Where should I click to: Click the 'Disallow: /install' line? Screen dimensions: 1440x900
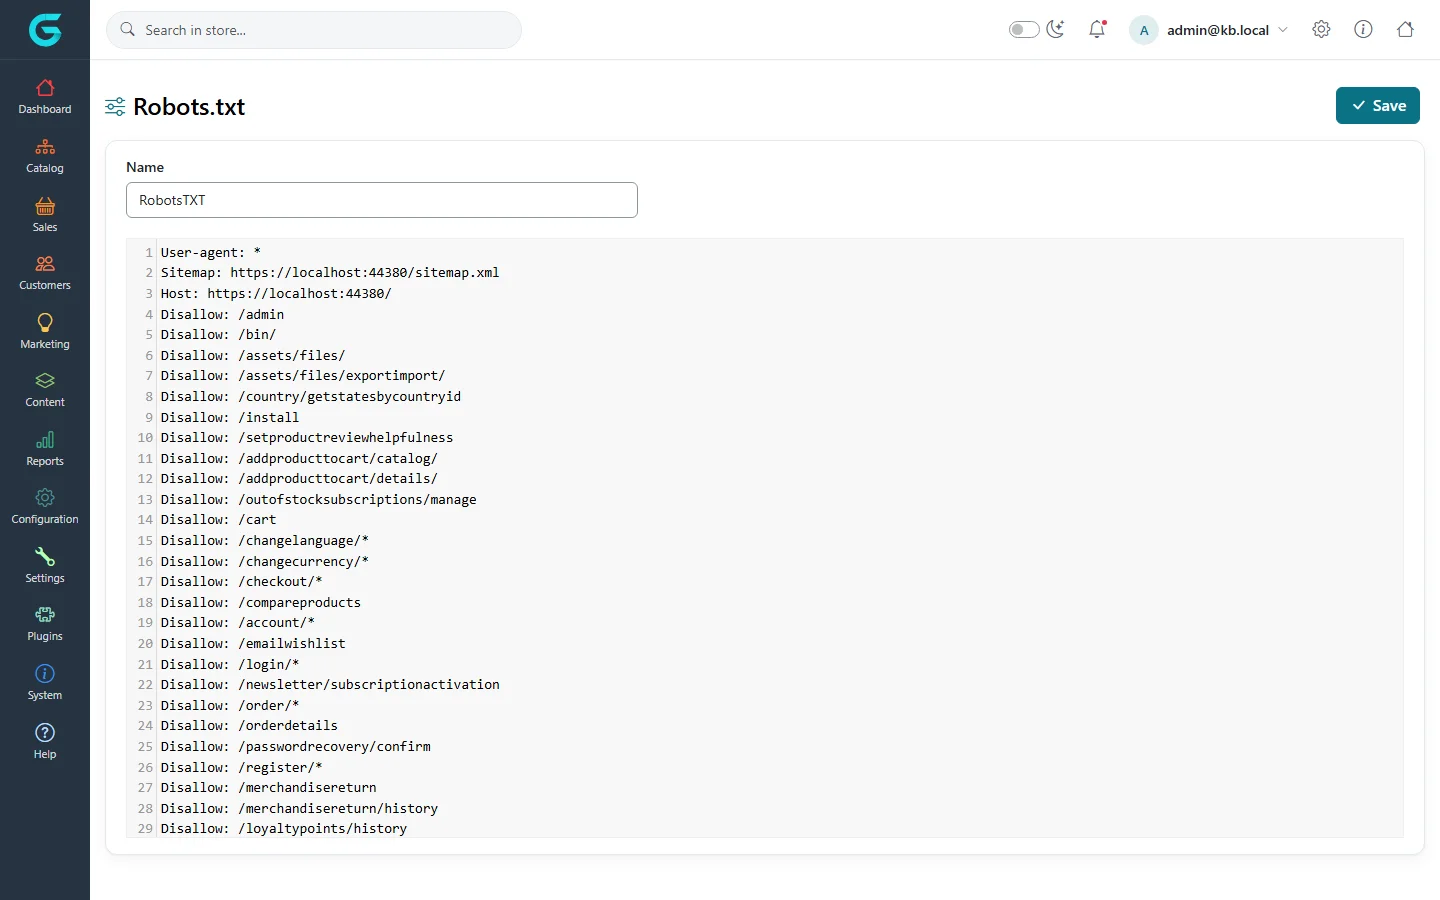pyautogui.click(x=230, y=417)
